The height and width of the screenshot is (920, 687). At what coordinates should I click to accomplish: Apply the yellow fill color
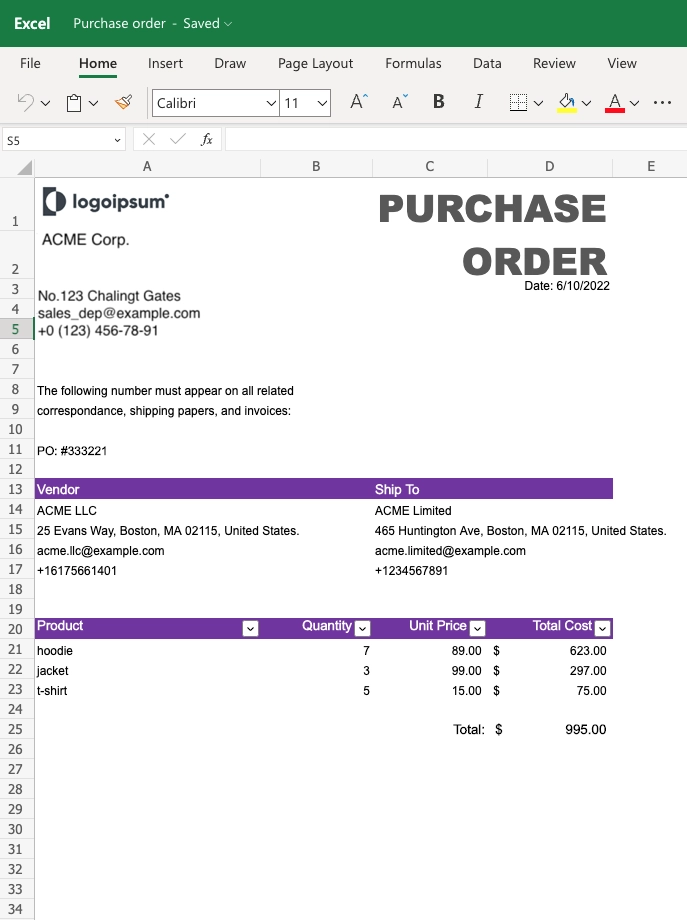click(567, 102)
